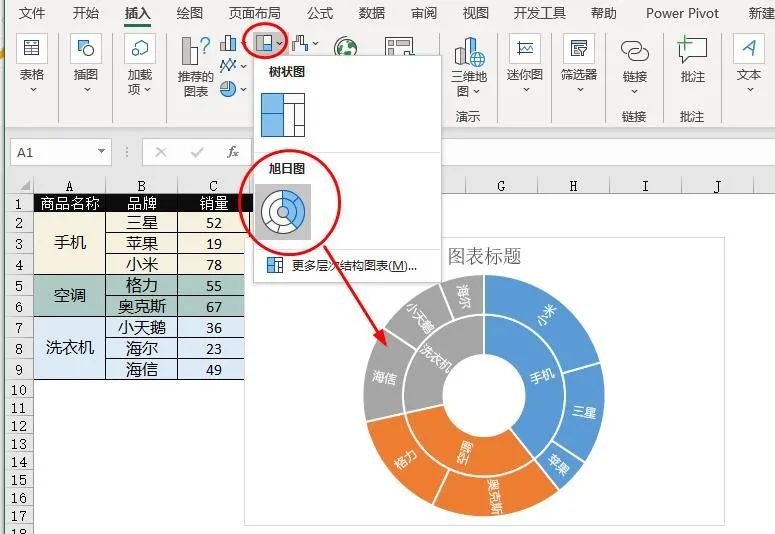Select cell with value 49
The height and width of the screenshot is (534, 775).
pos(214,369)
